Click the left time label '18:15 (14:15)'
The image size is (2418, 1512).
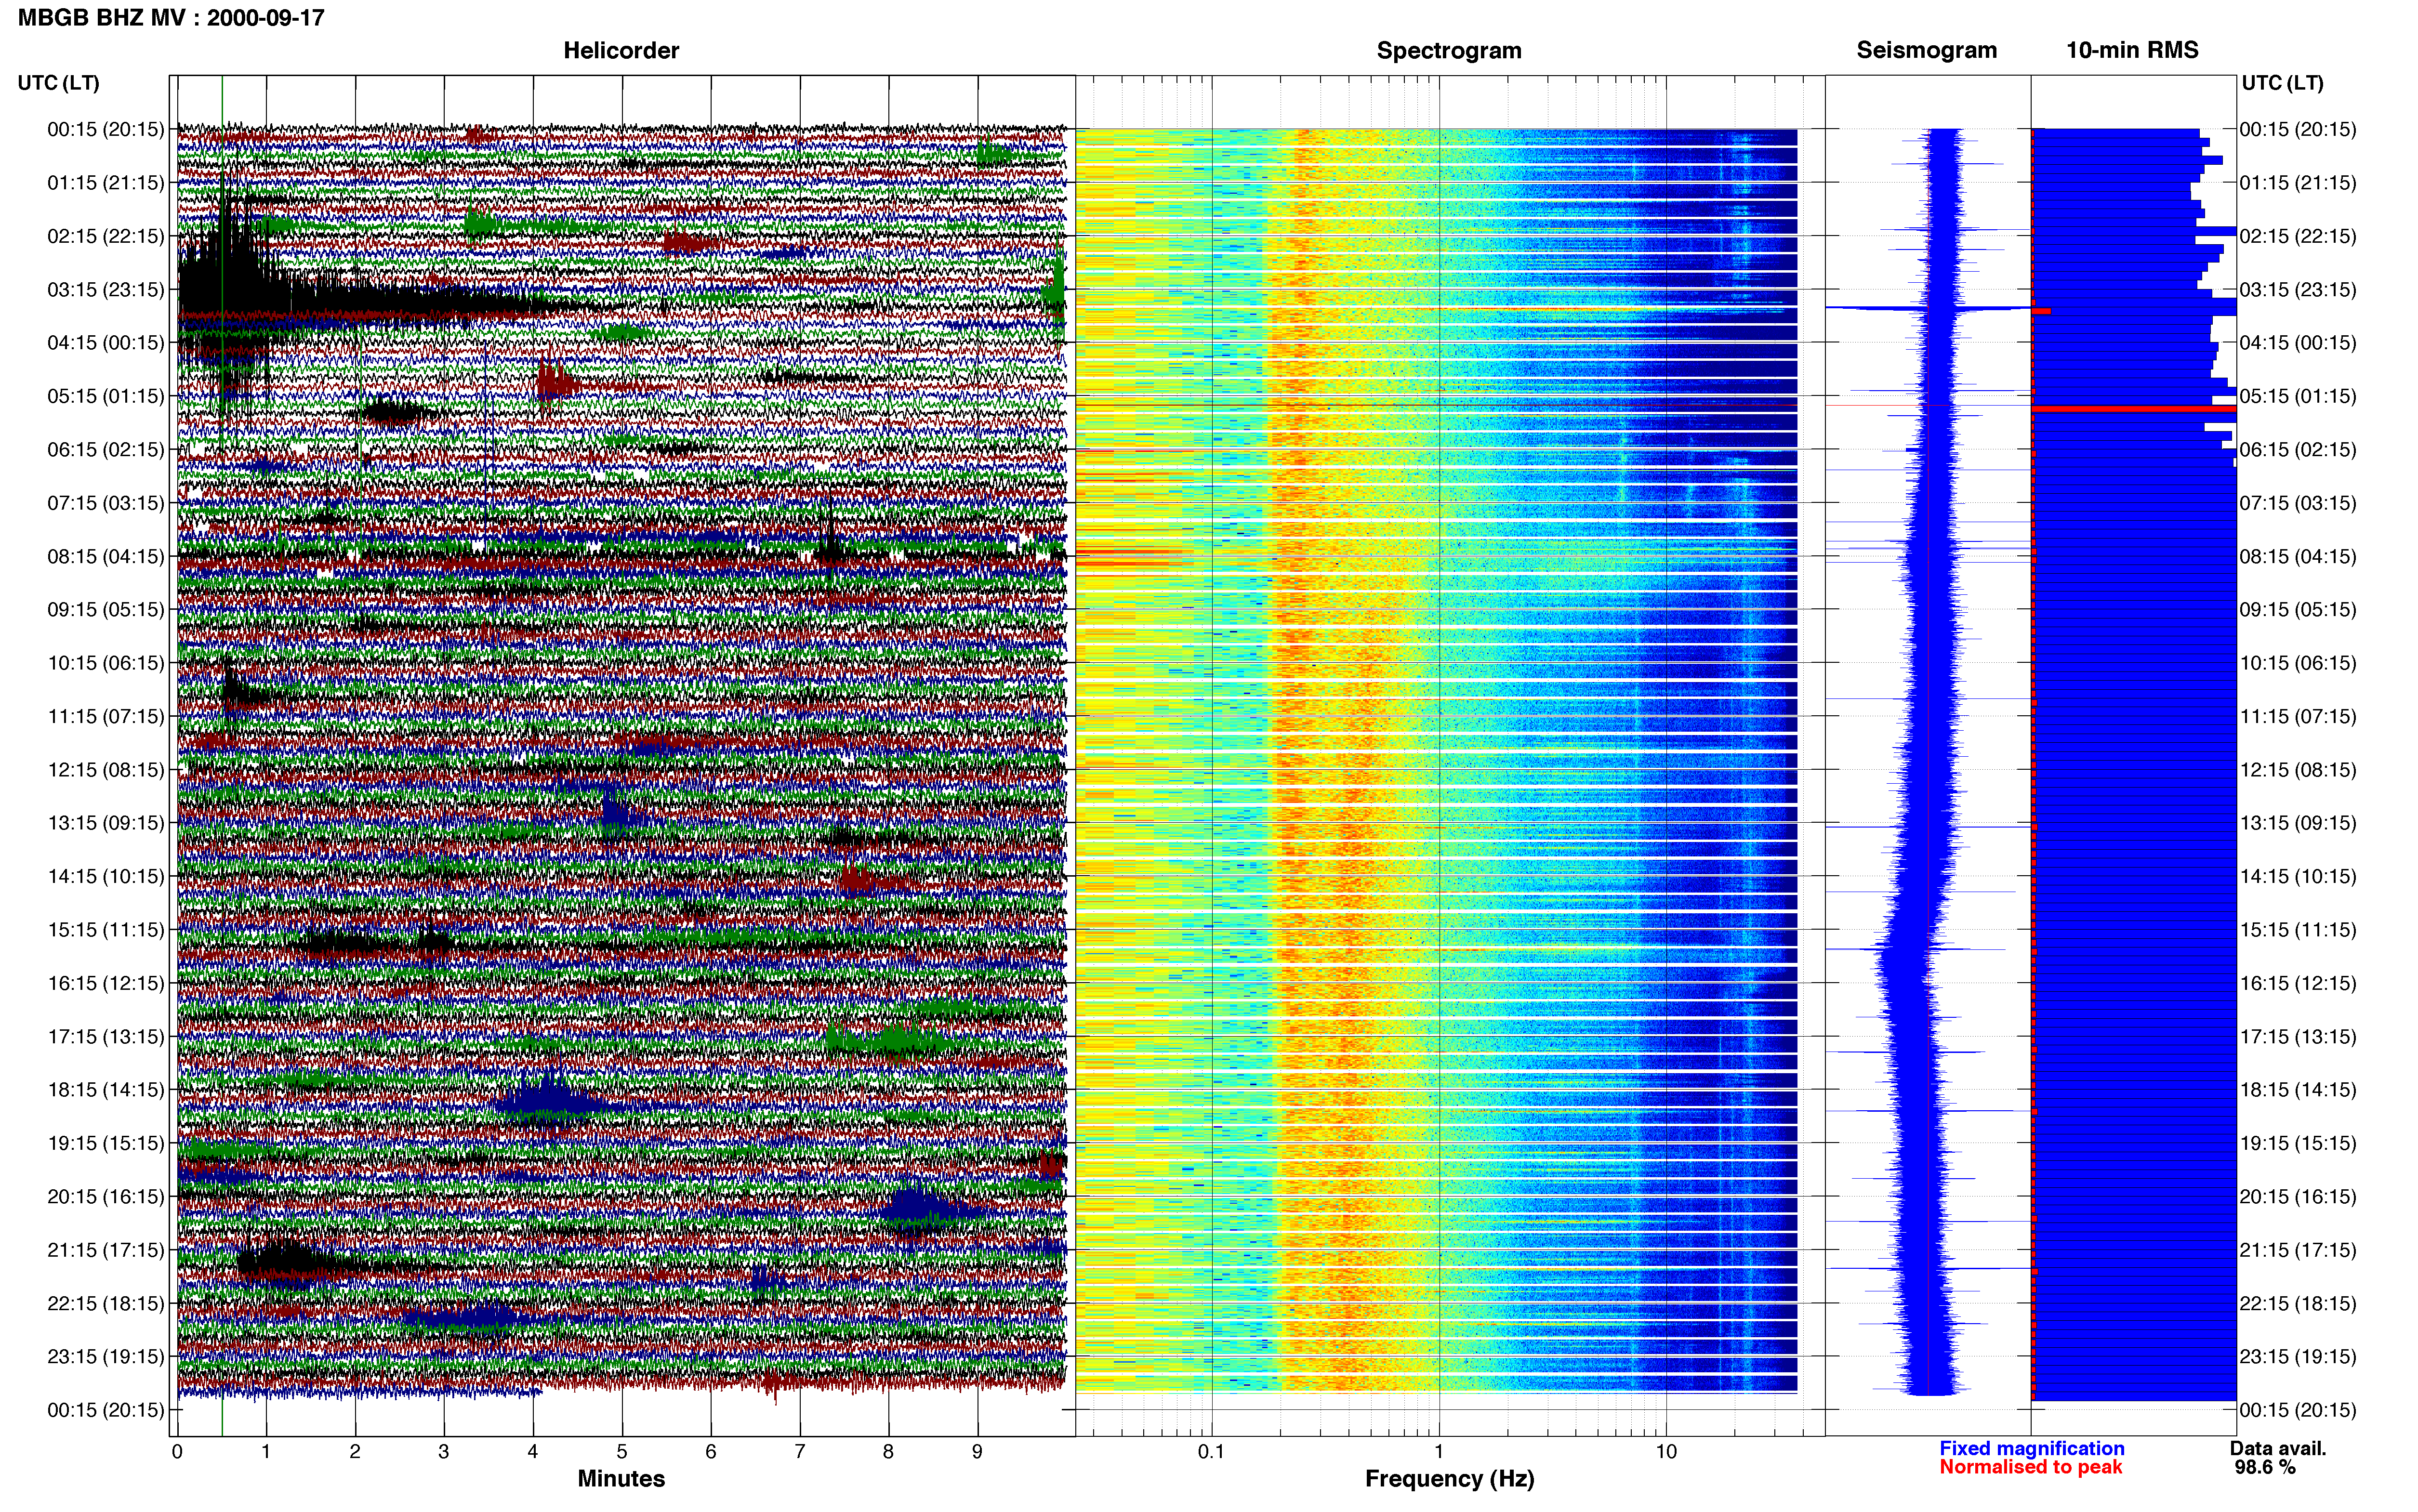point(106,1090)
